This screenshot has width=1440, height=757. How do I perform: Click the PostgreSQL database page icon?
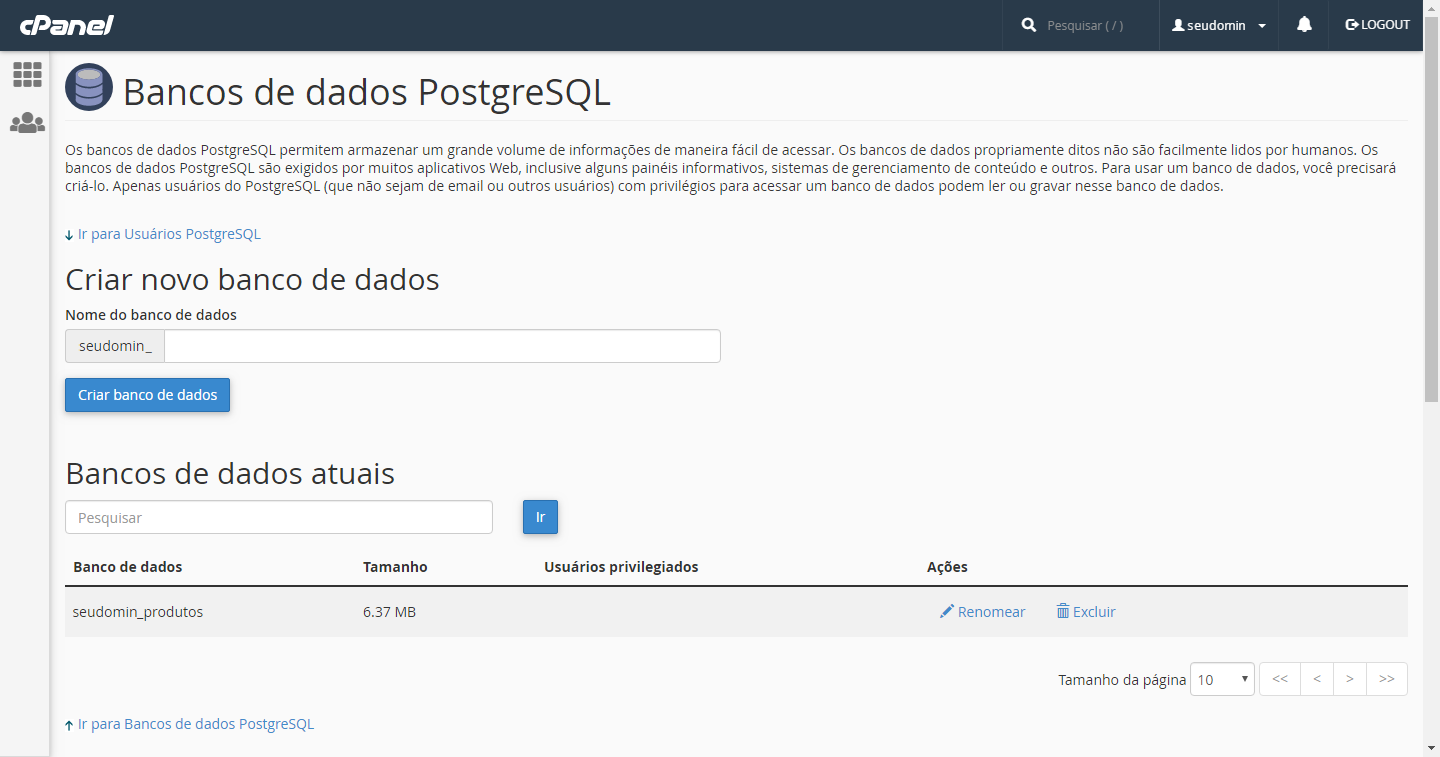coord(89,87)
